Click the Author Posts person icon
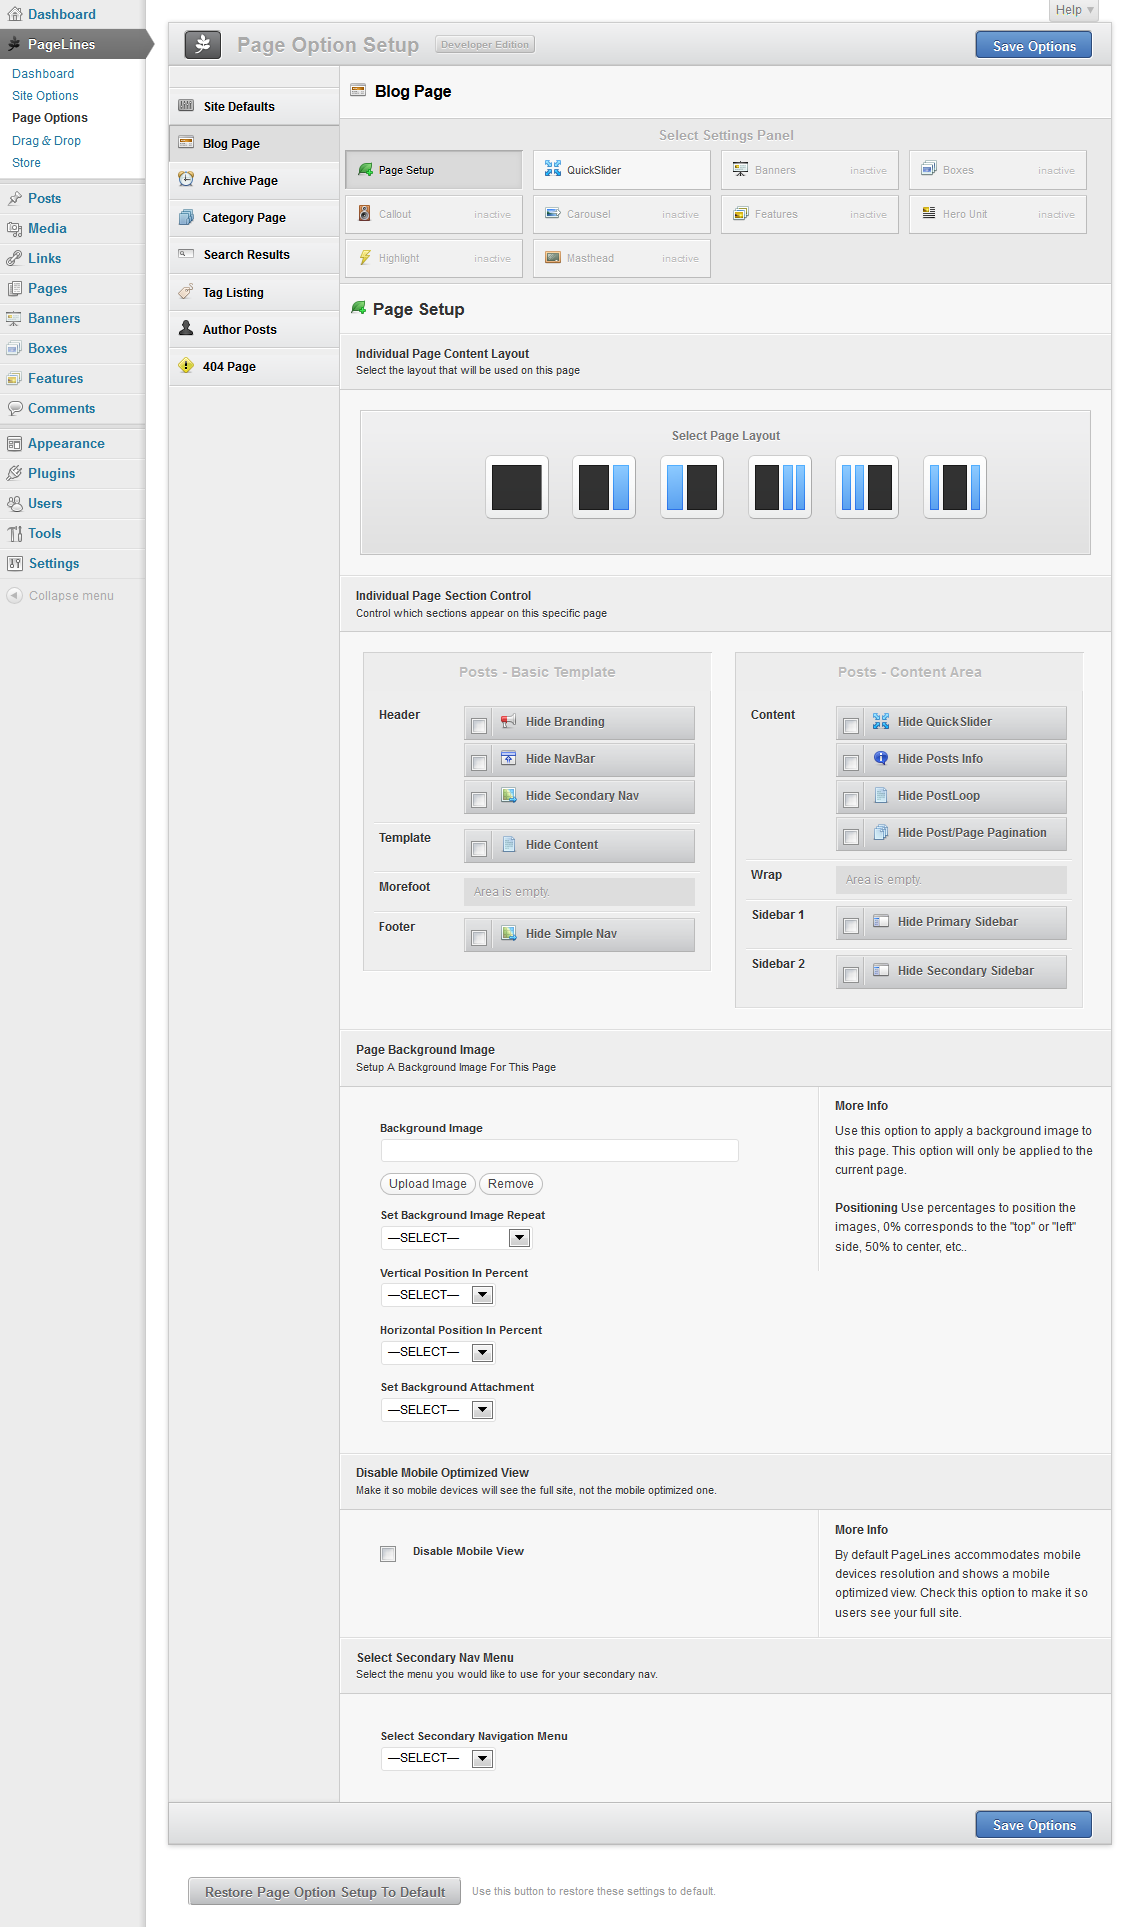Image resolution: width=1123 pixels, height=1927 pixels. pos(186,329)
